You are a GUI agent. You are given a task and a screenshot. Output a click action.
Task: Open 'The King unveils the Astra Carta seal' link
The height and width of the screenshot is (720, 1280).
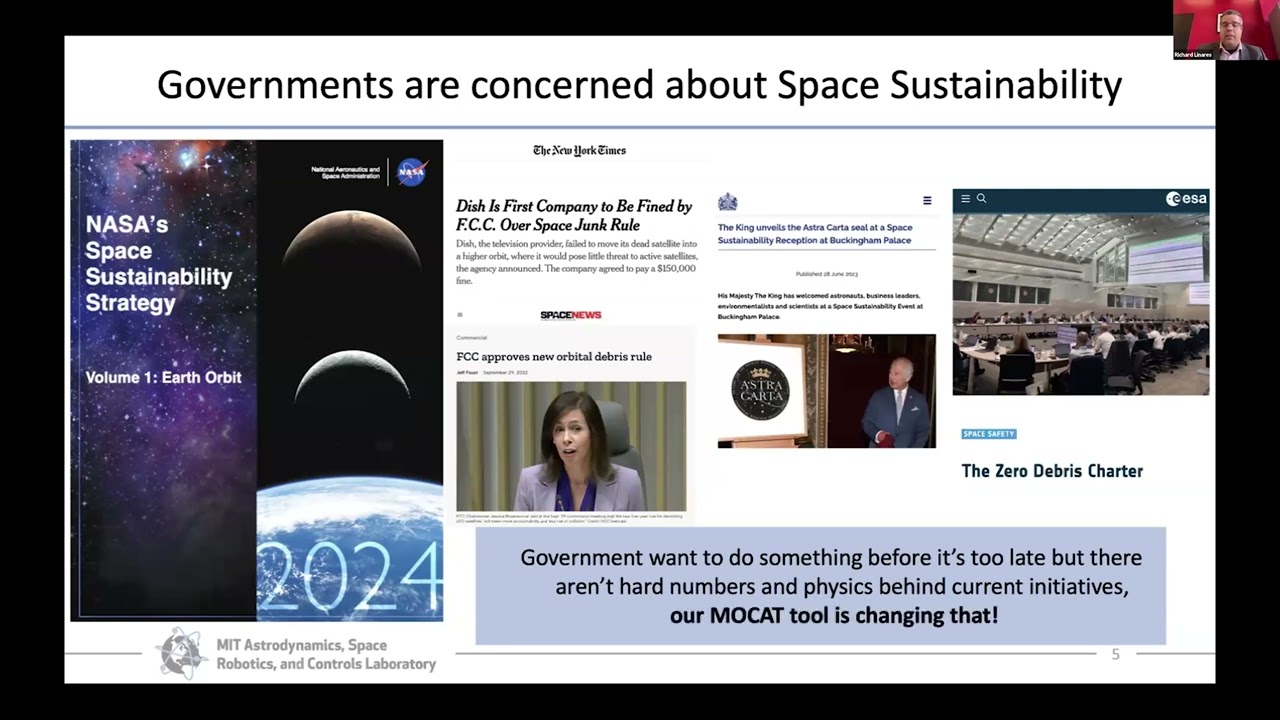coord(815,234)
